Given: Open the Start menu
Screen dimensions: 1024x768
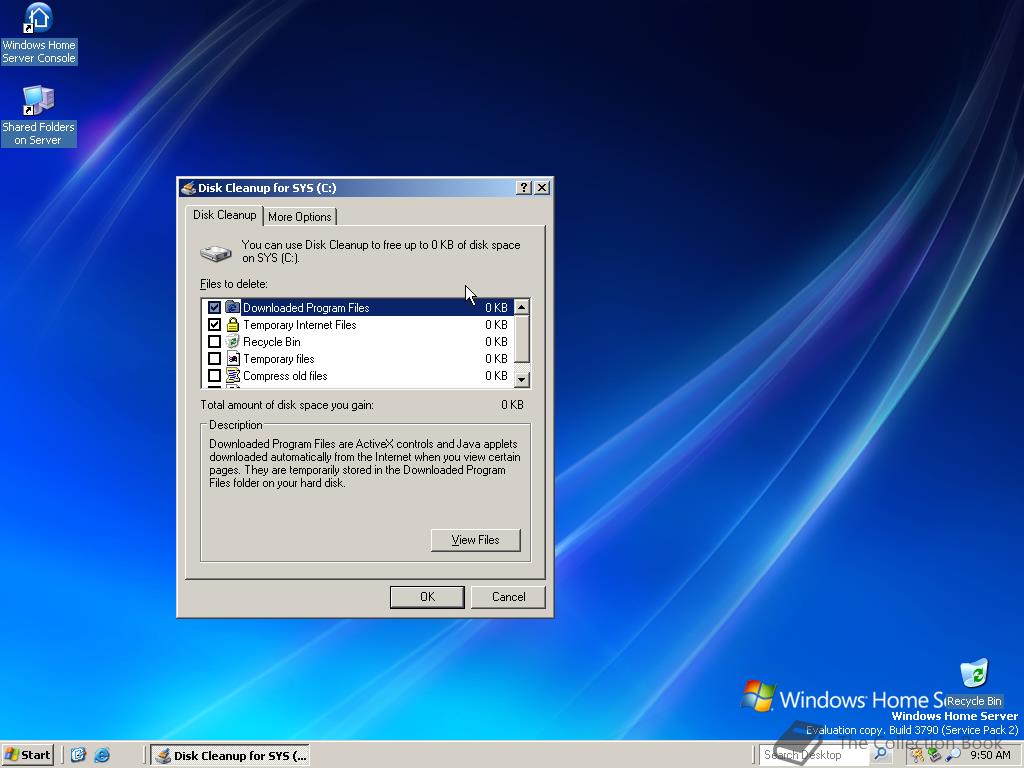Looking at the screenshot, I should [x=27, y=755].
